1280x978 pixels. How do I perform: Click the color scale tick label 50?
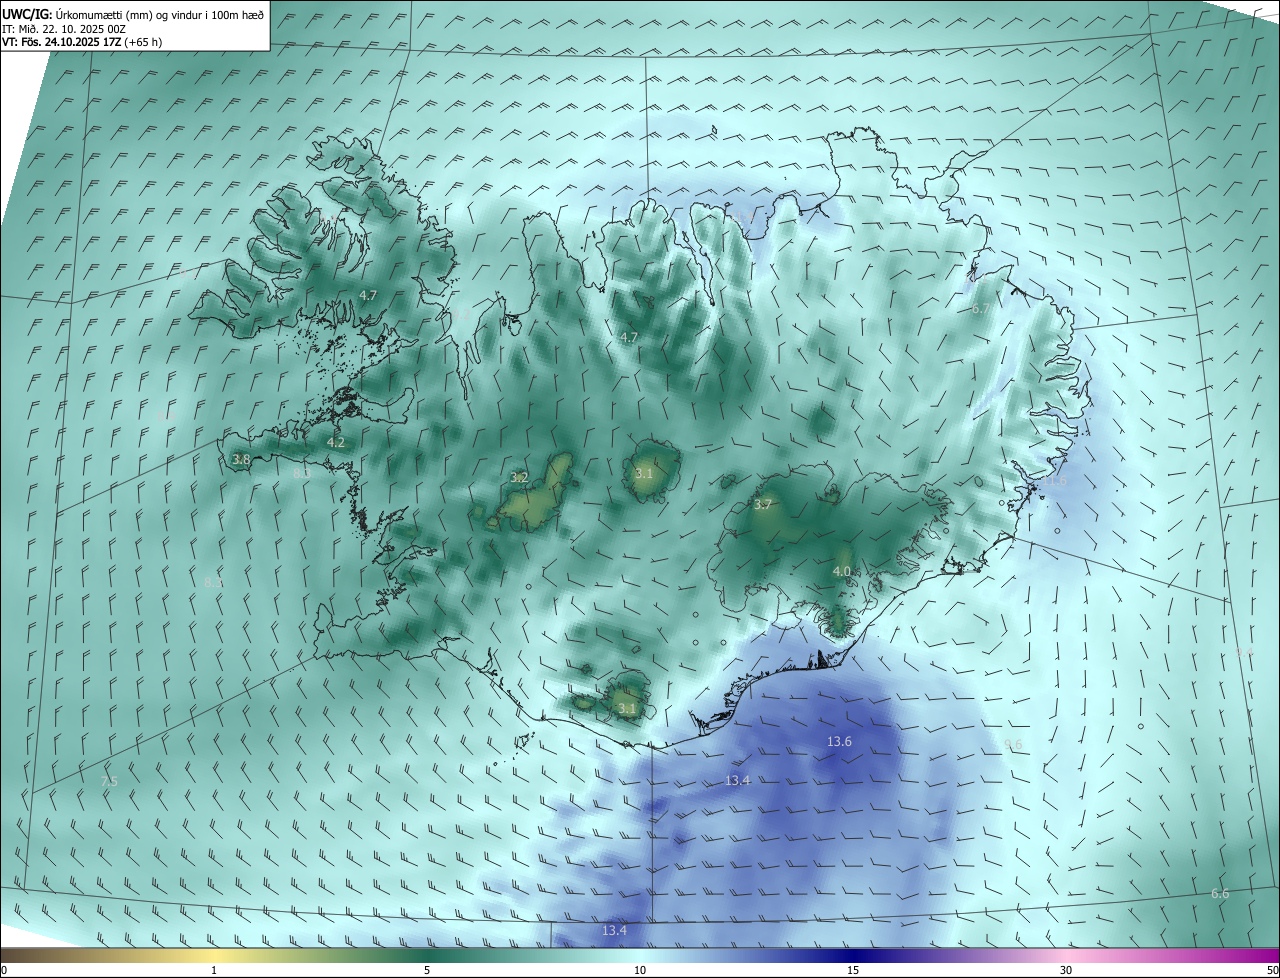(x=1272, y=970)
